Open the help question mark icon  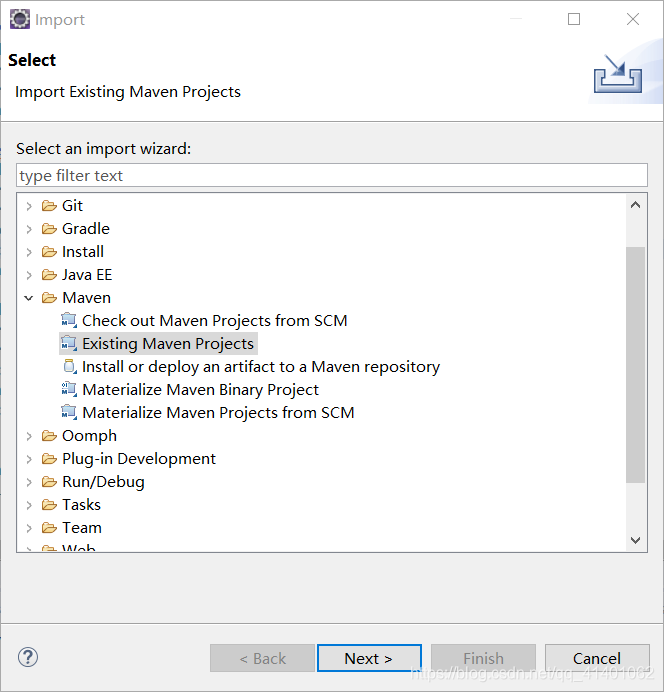pyautogui.click(x=28, y=657)
